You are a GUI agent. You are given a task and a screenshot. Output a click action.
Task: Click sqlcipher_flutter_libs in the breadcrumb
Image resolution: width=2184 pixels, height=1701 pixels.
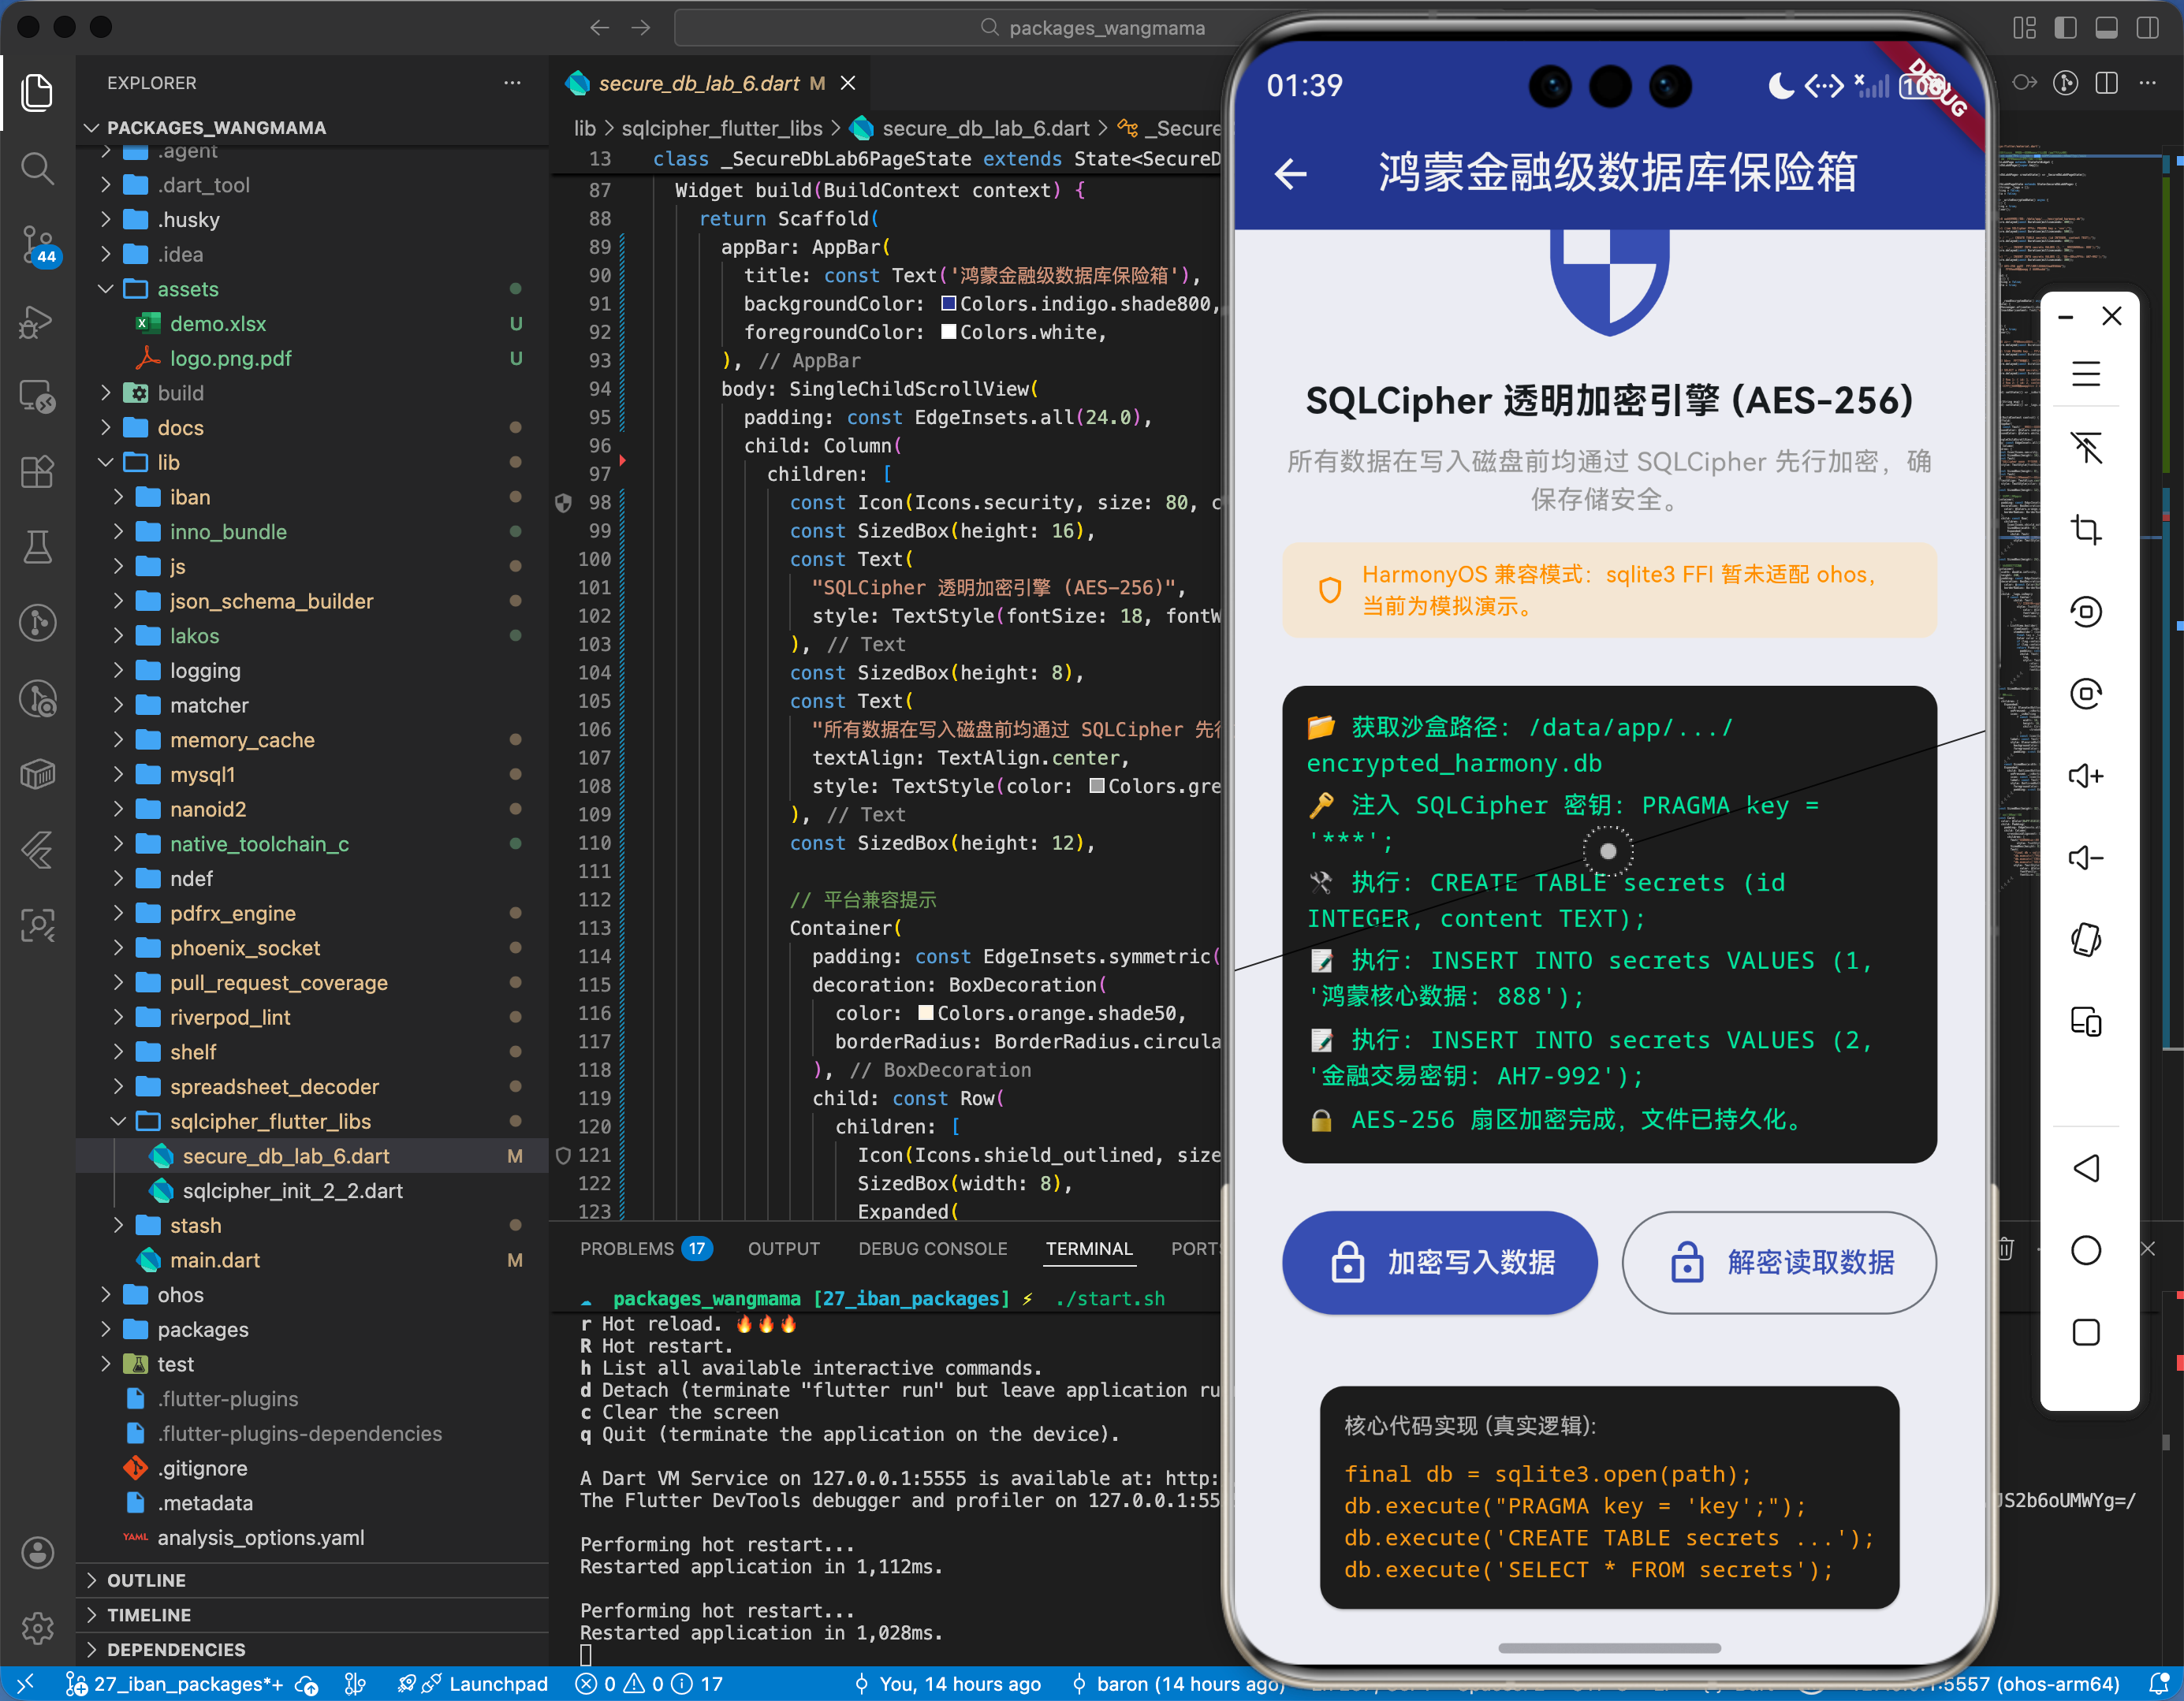pyautogui.click(x=722, y=128)
